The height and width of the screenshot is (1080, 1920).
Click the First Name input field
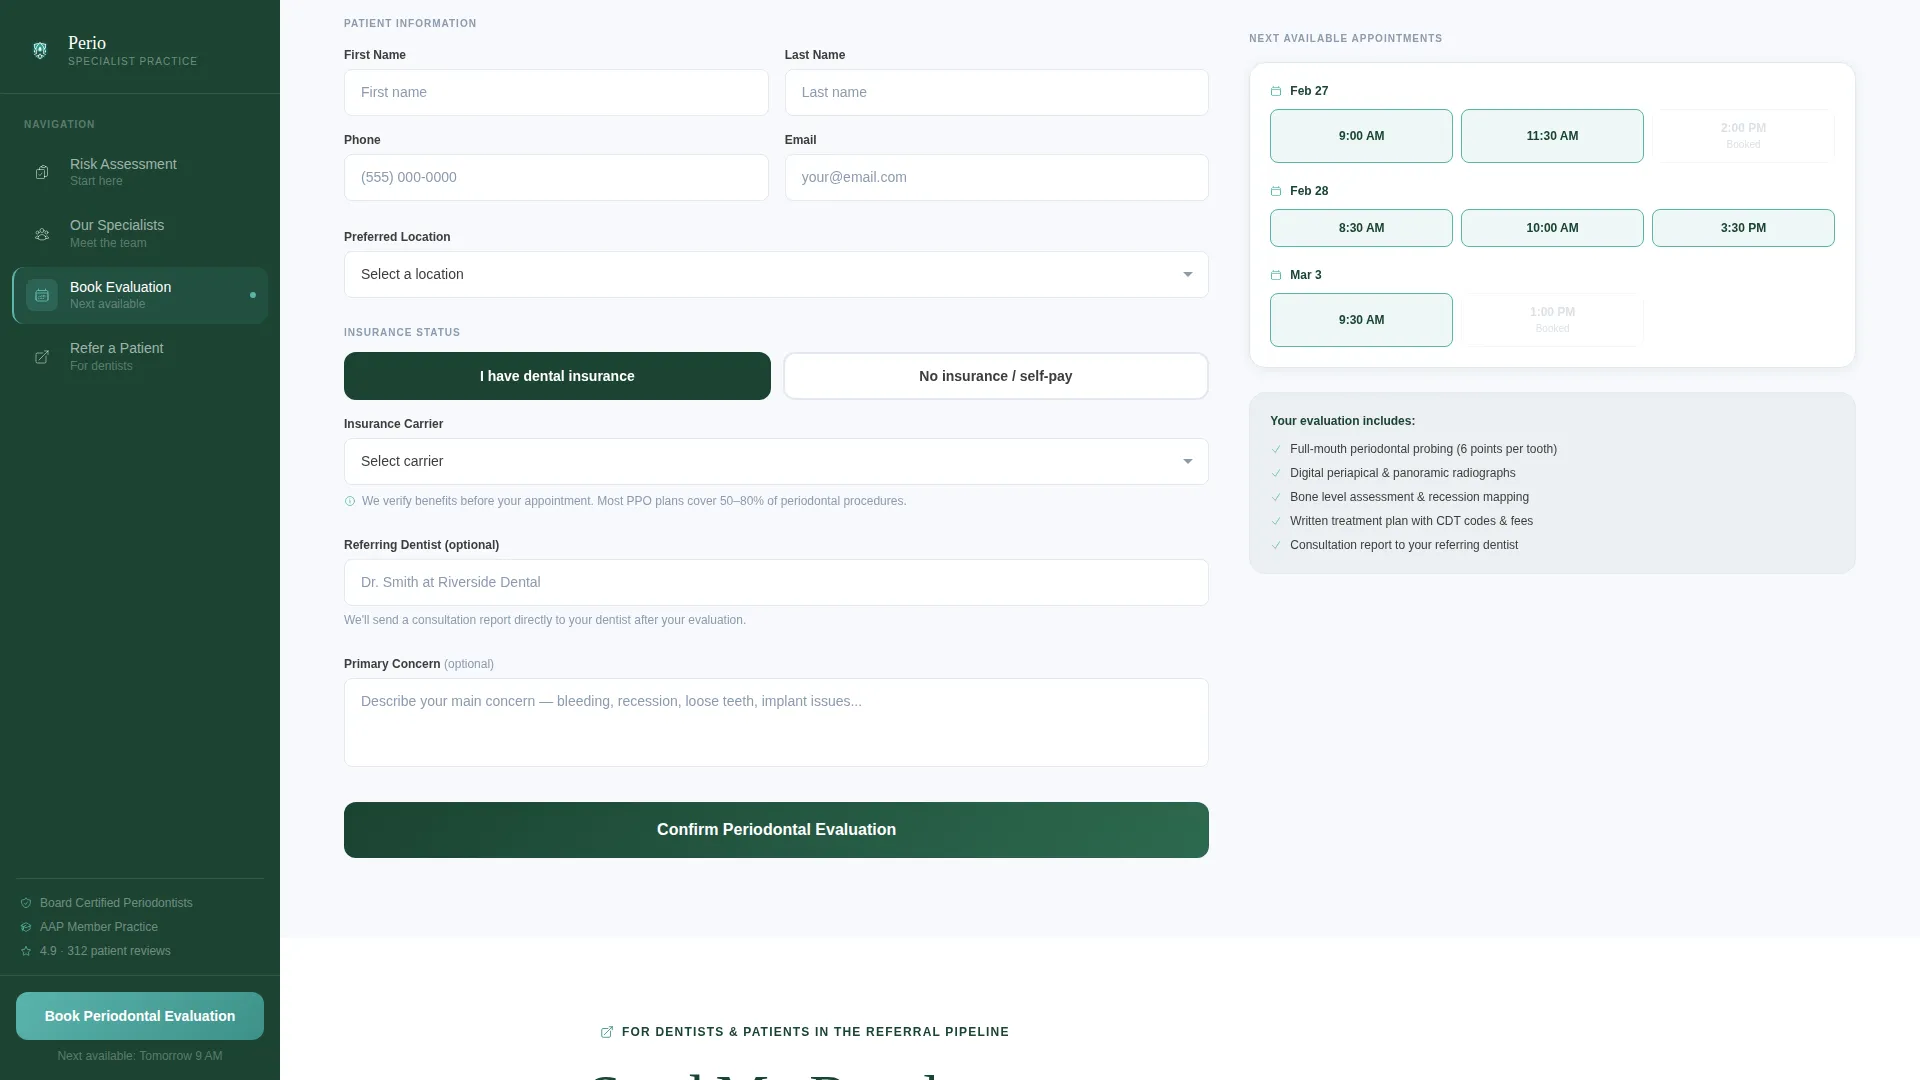[556, 92]
